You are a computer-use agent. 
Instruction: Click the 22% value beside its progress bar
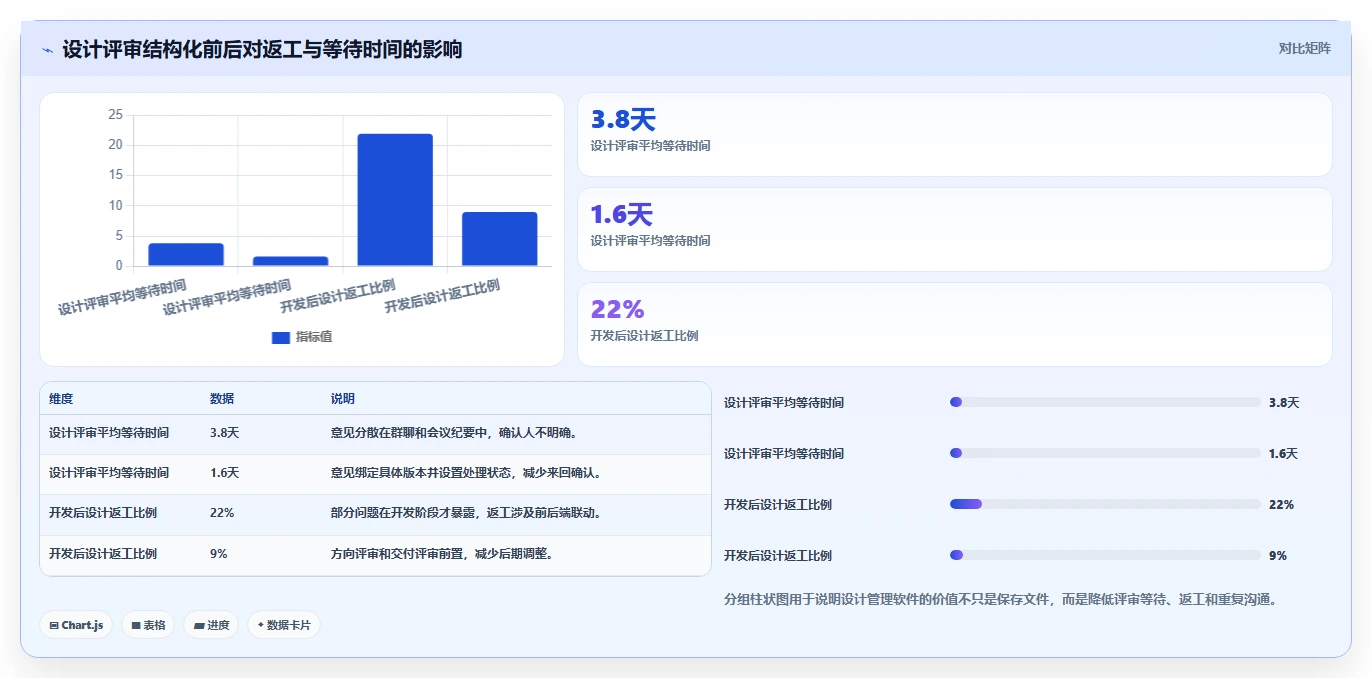point(1281,505)
